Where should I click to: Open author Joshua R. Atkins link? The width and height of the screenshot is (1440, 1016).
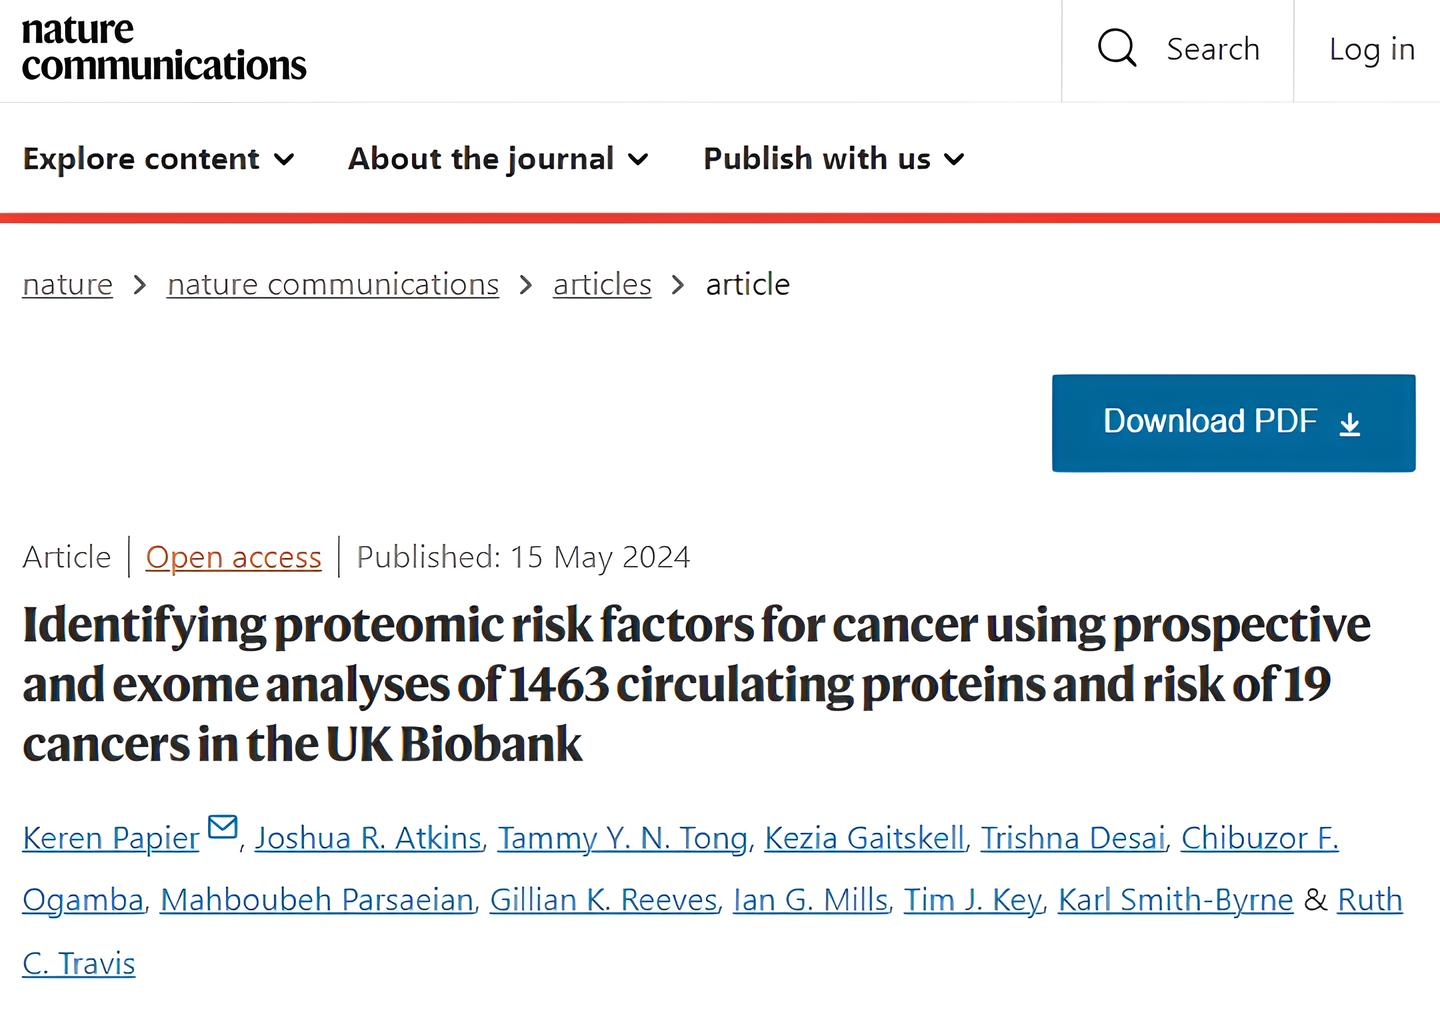(368, 838)
